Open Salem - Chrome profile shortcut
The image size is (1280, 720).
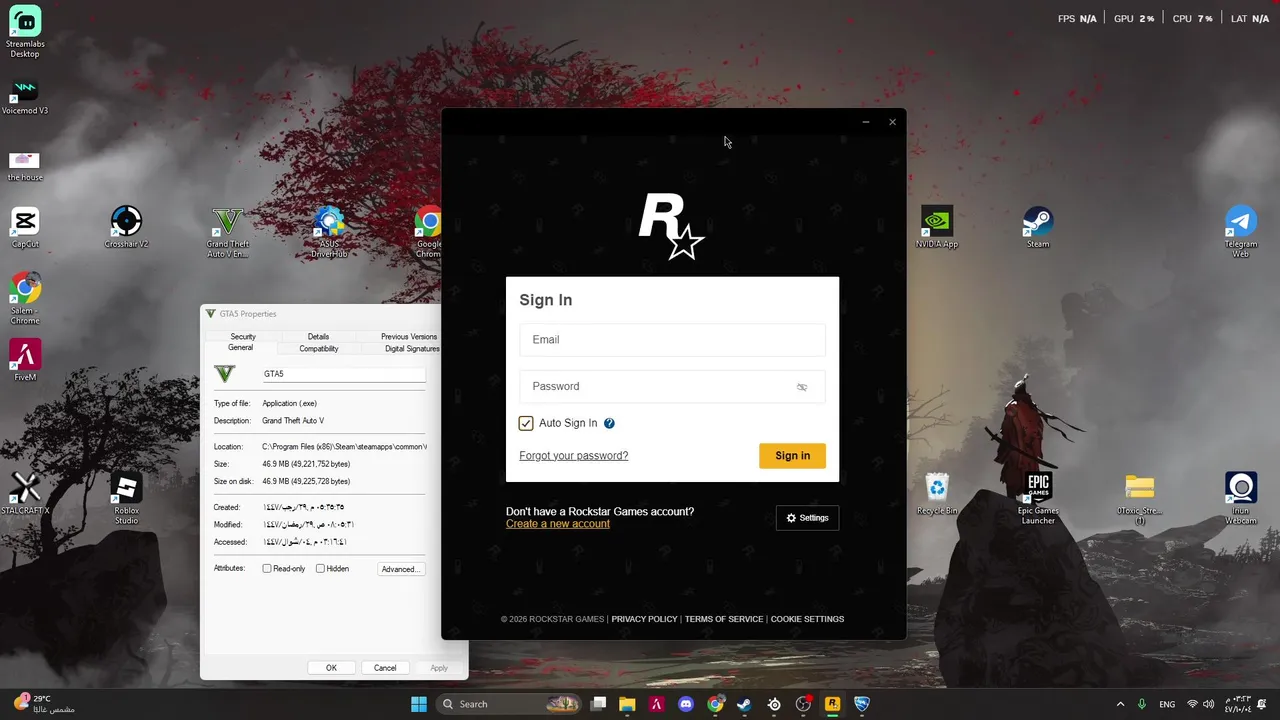coord(25,300)
